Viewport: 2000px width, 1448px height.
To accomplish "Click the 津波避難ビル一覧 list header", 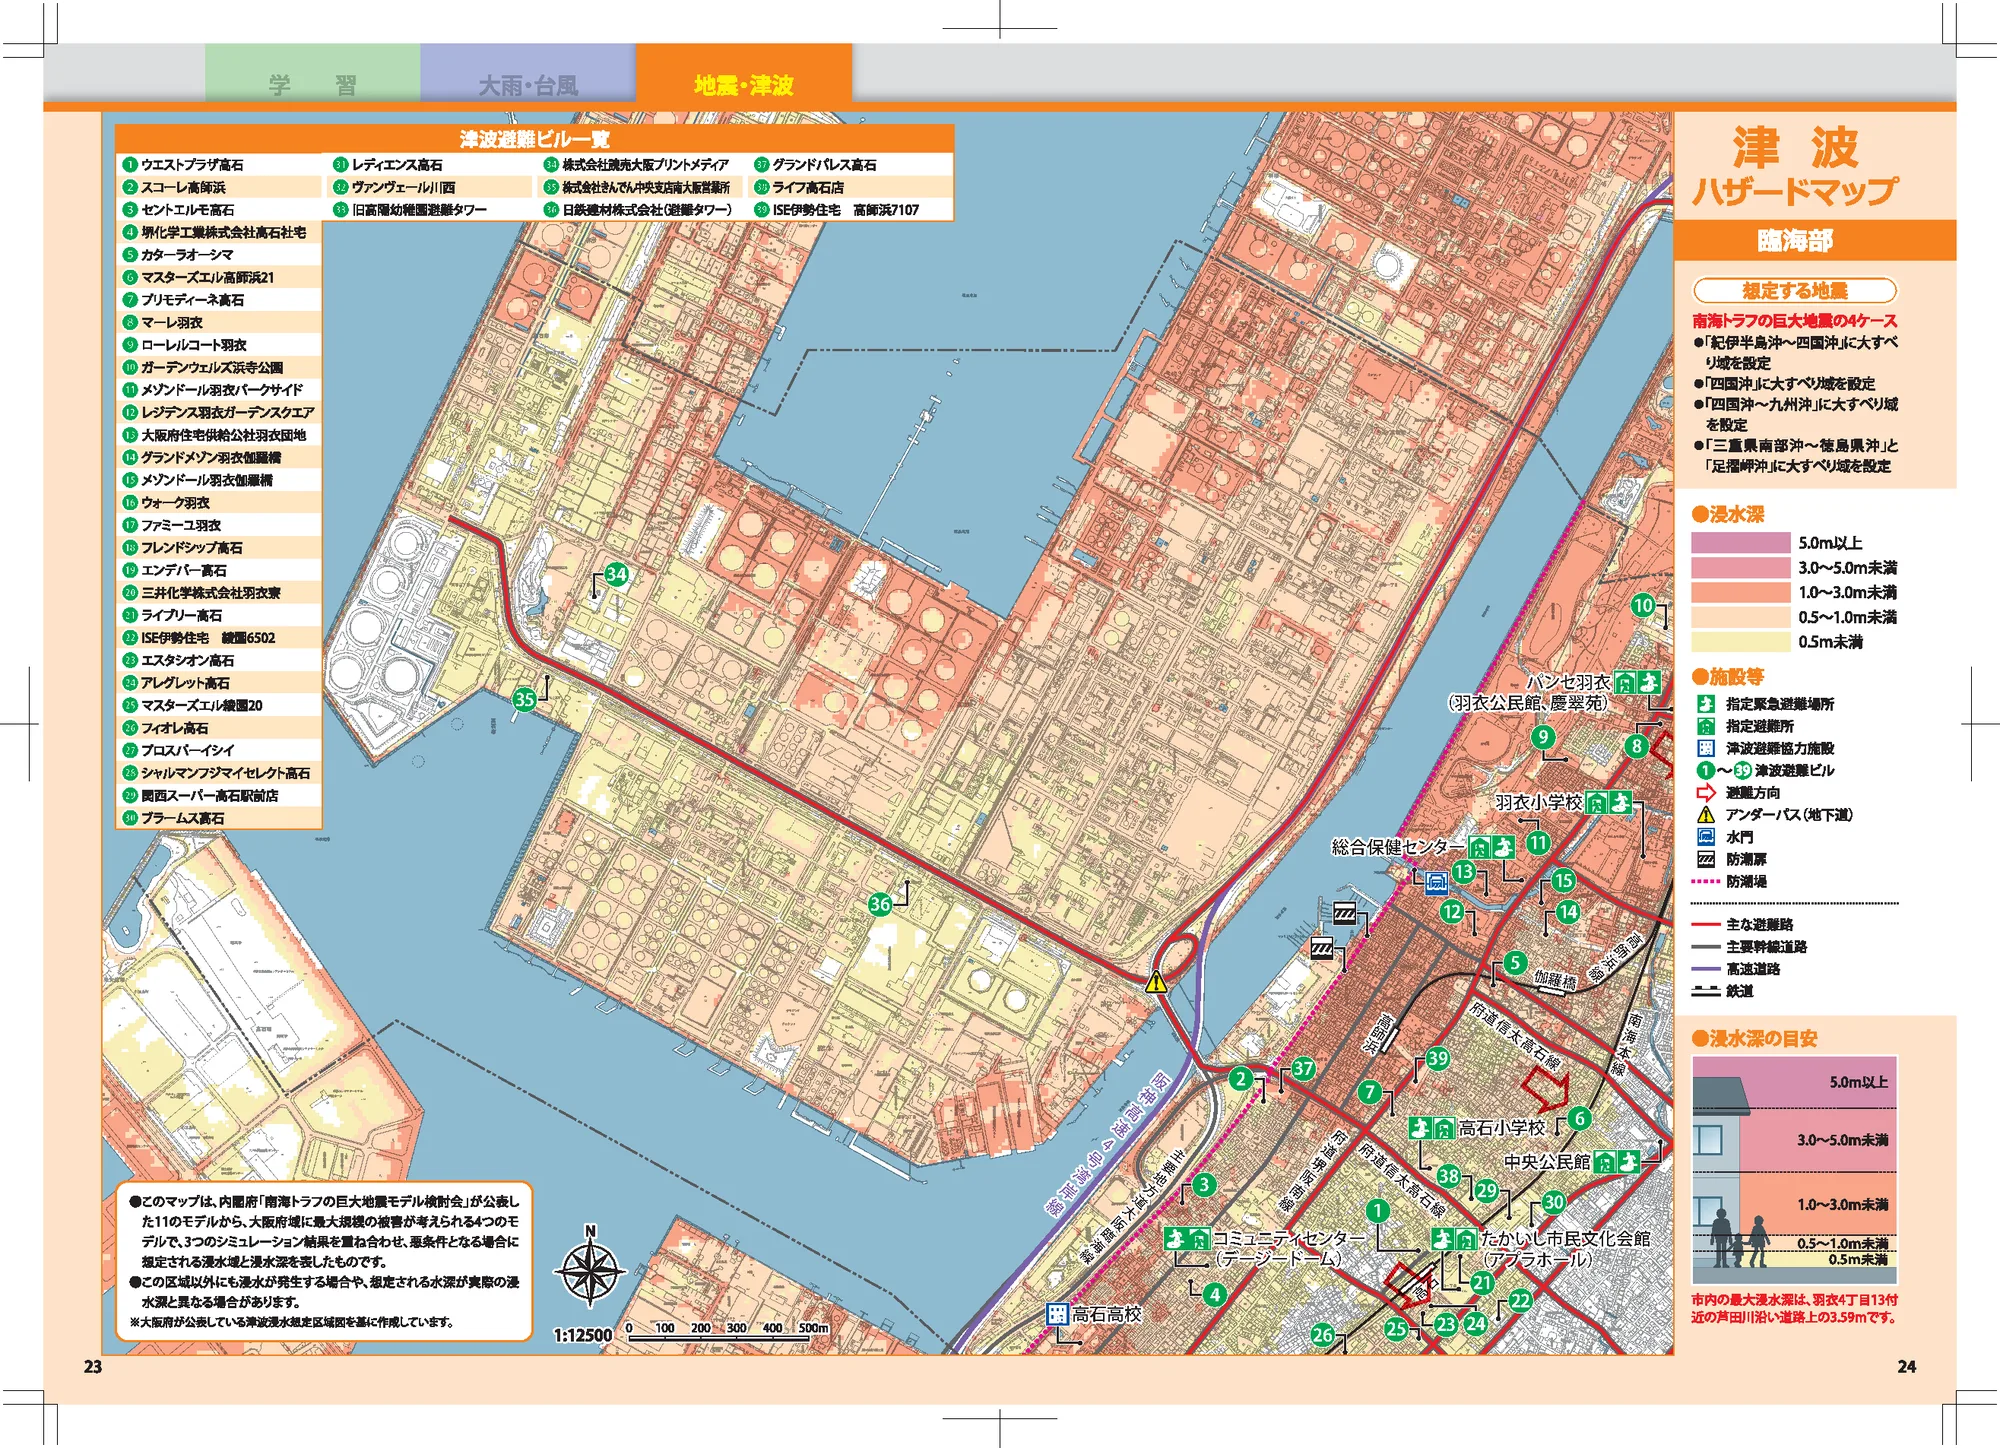I will coord(535,139).
